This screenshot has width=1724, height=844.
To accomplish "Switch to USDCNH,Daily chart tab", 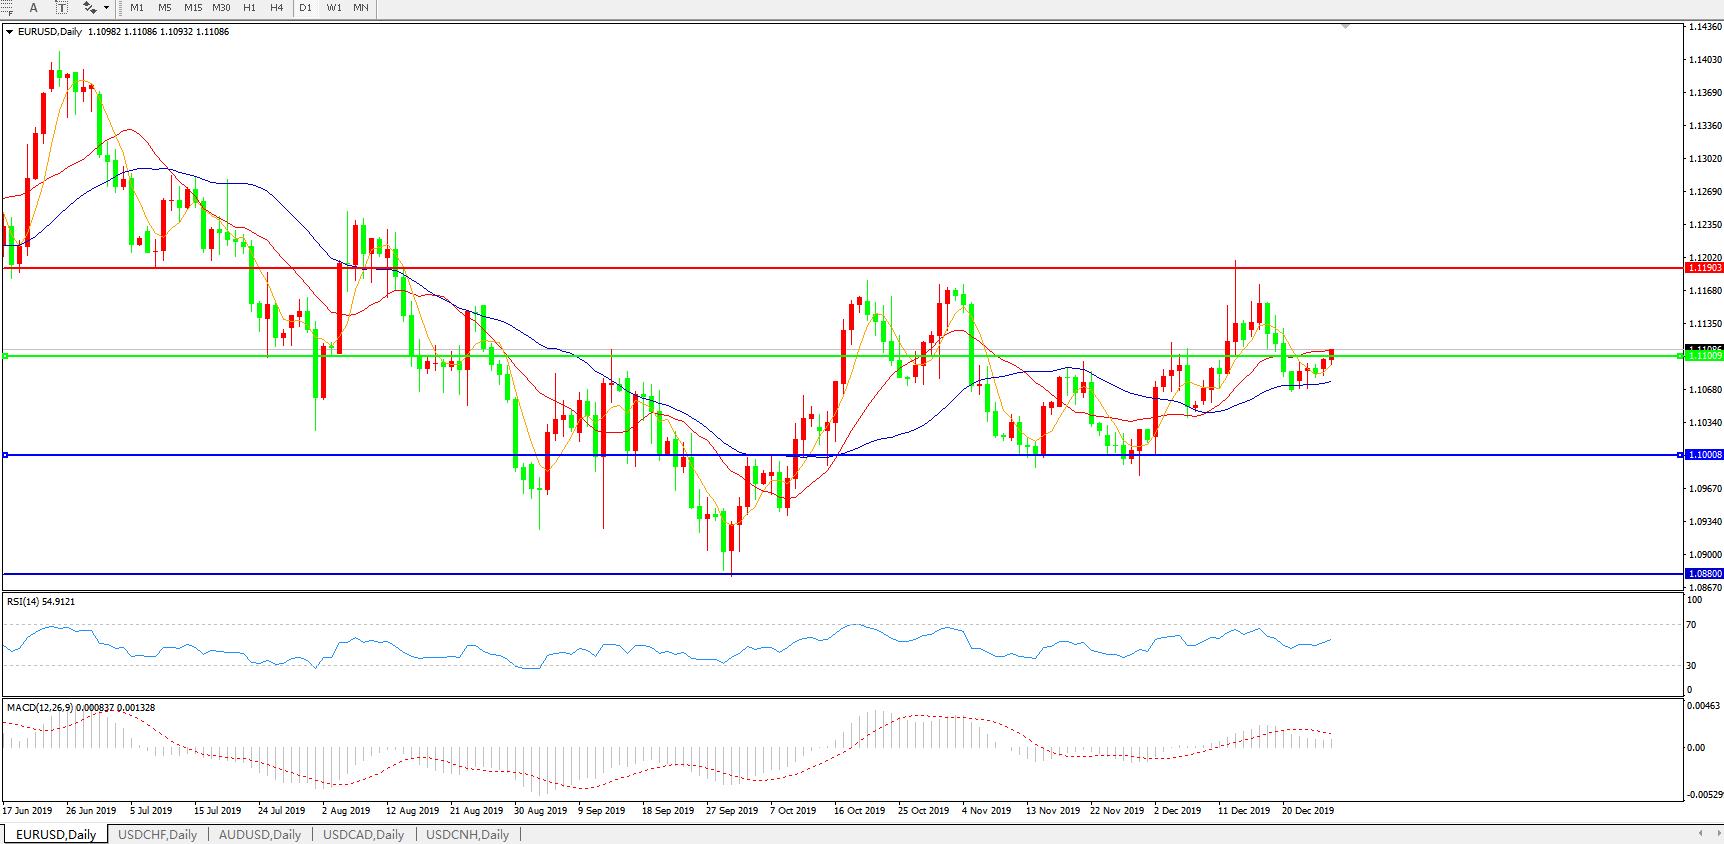I will click(x=467, y=834).
